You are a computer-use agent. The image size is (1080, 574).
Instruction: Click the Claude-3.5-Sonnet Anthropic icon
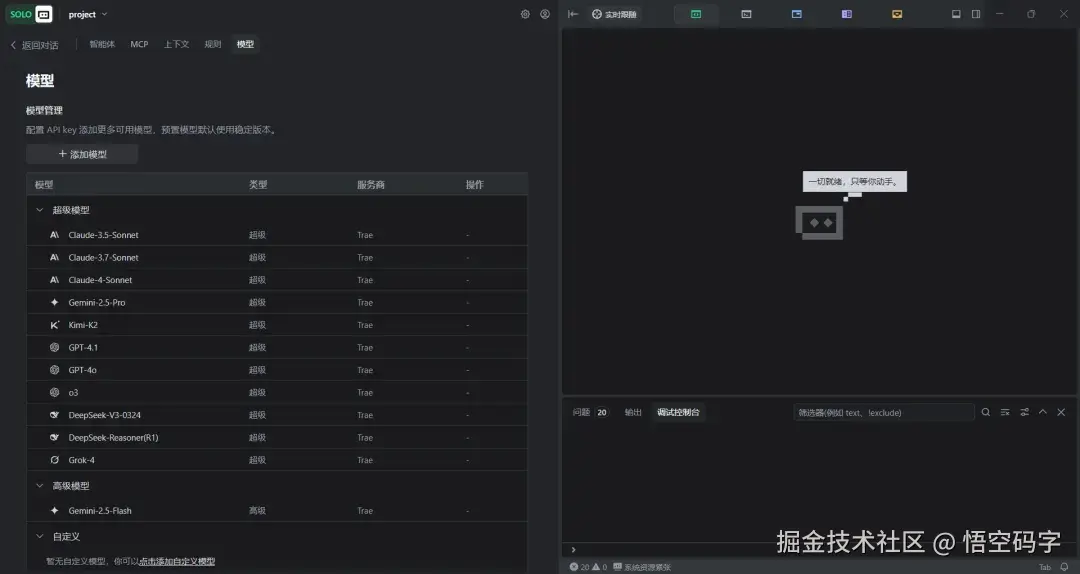point(54,235)
